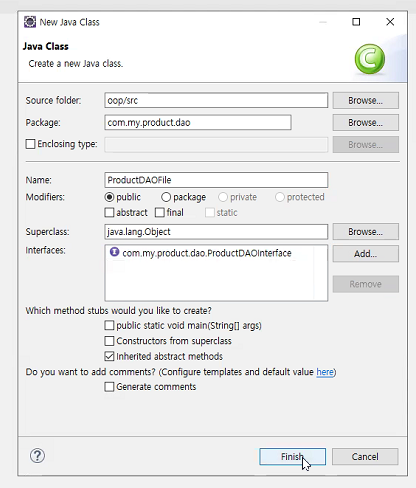Uncheck Inherited abstract methods
The image size is (416, 488).
pos(109,356)
